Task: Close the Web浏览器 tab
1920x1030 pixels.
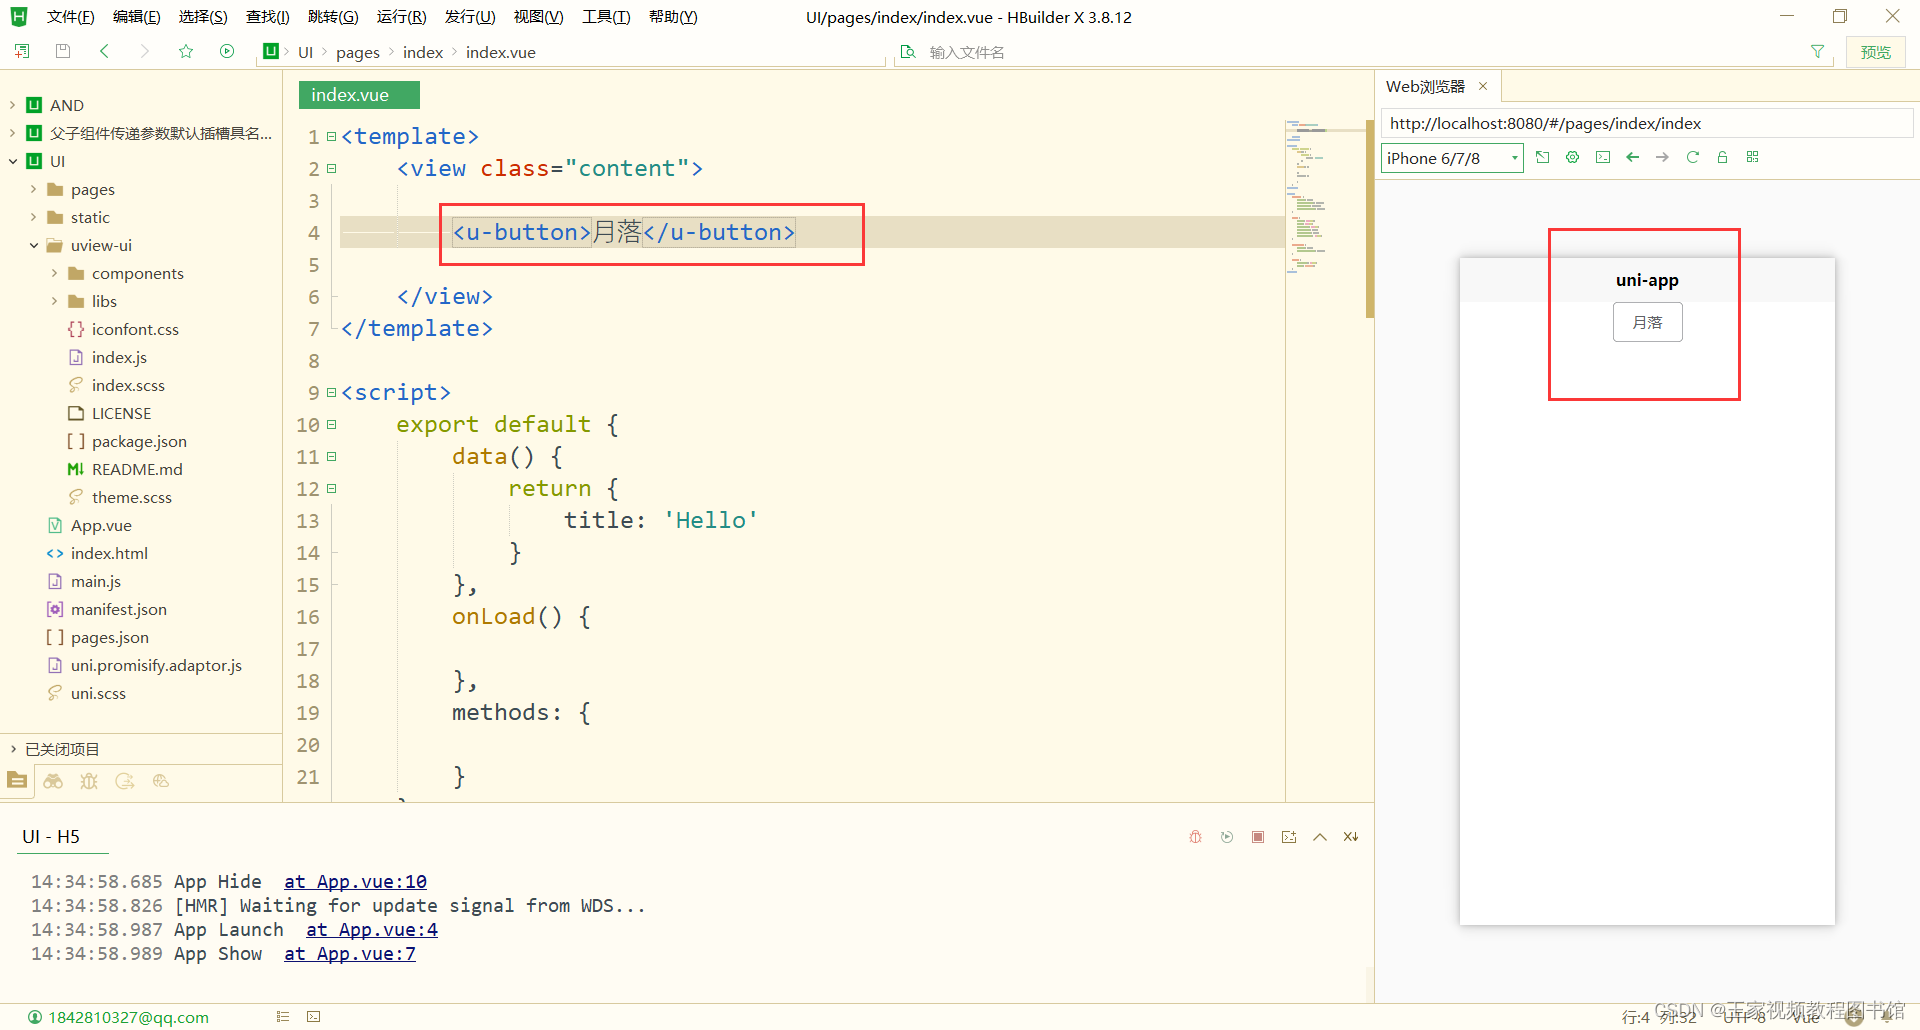Action: pyautogui.click(x=1483, y=86)
